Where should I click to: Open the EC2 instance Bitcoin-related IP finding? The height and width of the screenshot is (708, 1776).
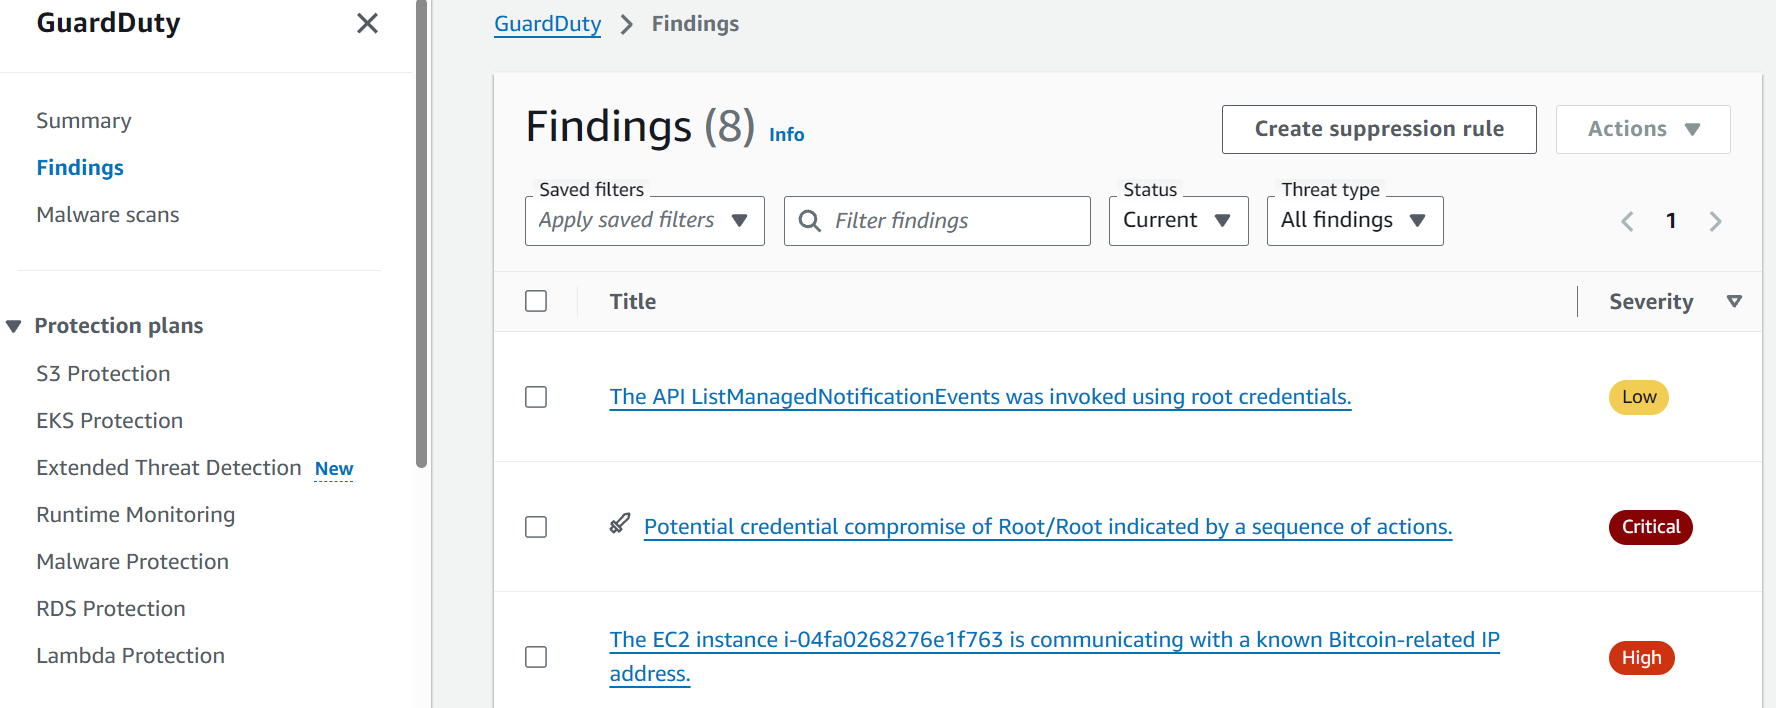(x=1054, y=656)
